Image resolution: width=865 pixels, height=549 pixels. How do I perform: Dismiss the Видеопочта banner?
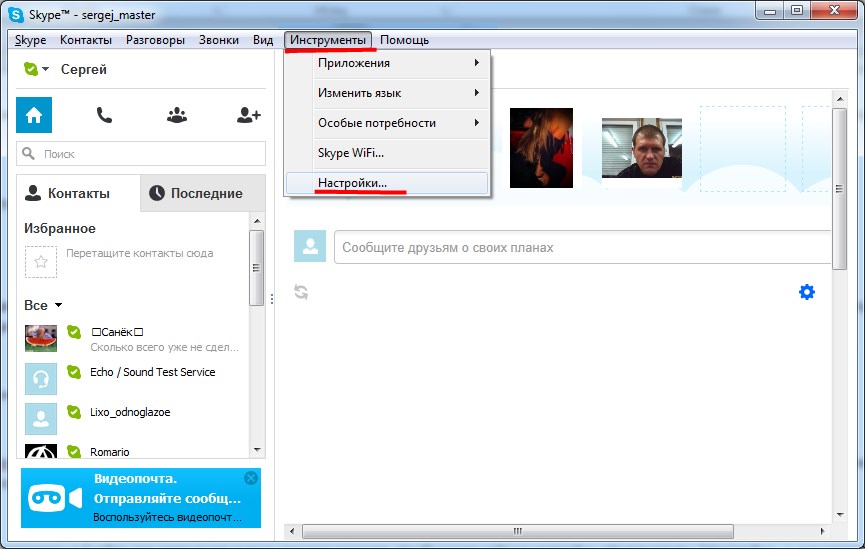coord(250,478)
